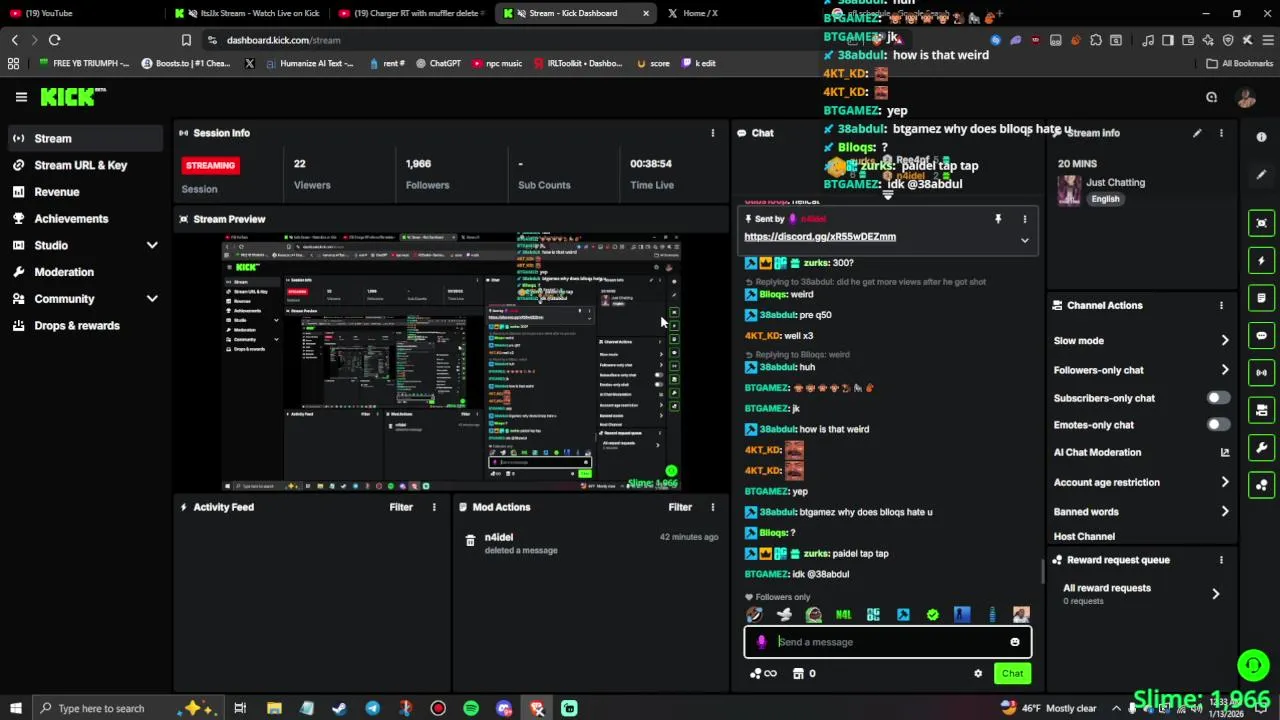Click the chat bubble icon in sidebar
This screenshot has width=1280, height=720.
[x=1261, y=336]
